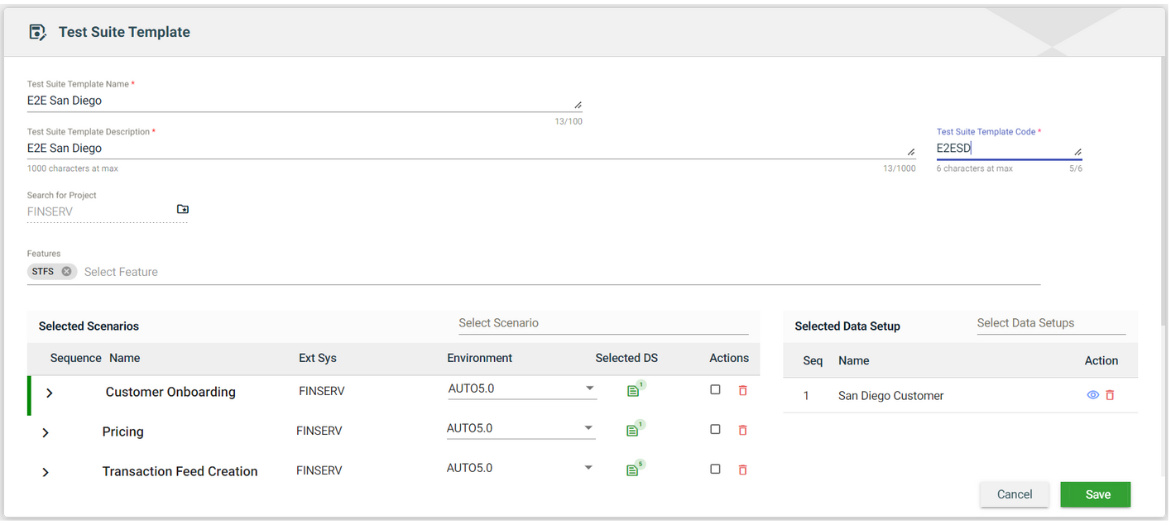The height and width of the screenshot is (525, 1170).
Task: Open selected data setup icon for Pricing
Action: click(x=633, y=430)
